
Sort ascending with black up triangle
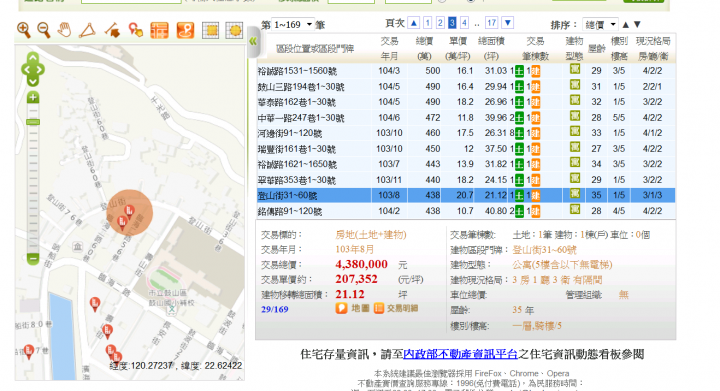pyautogui.click(x=625, y=25)
